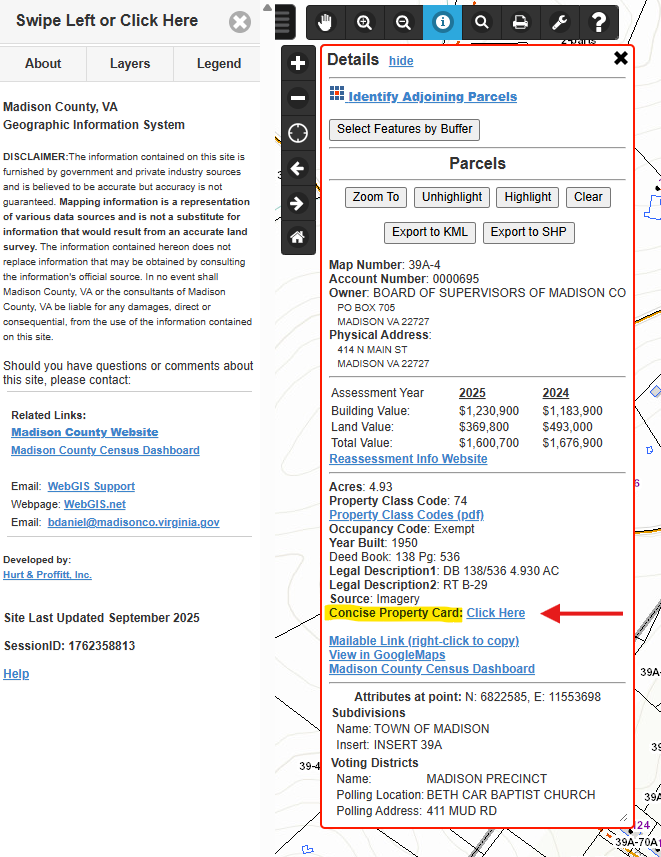Select the Identify info tool
Image resolution: width=661 pixels, height=857 pixels.
442,22
